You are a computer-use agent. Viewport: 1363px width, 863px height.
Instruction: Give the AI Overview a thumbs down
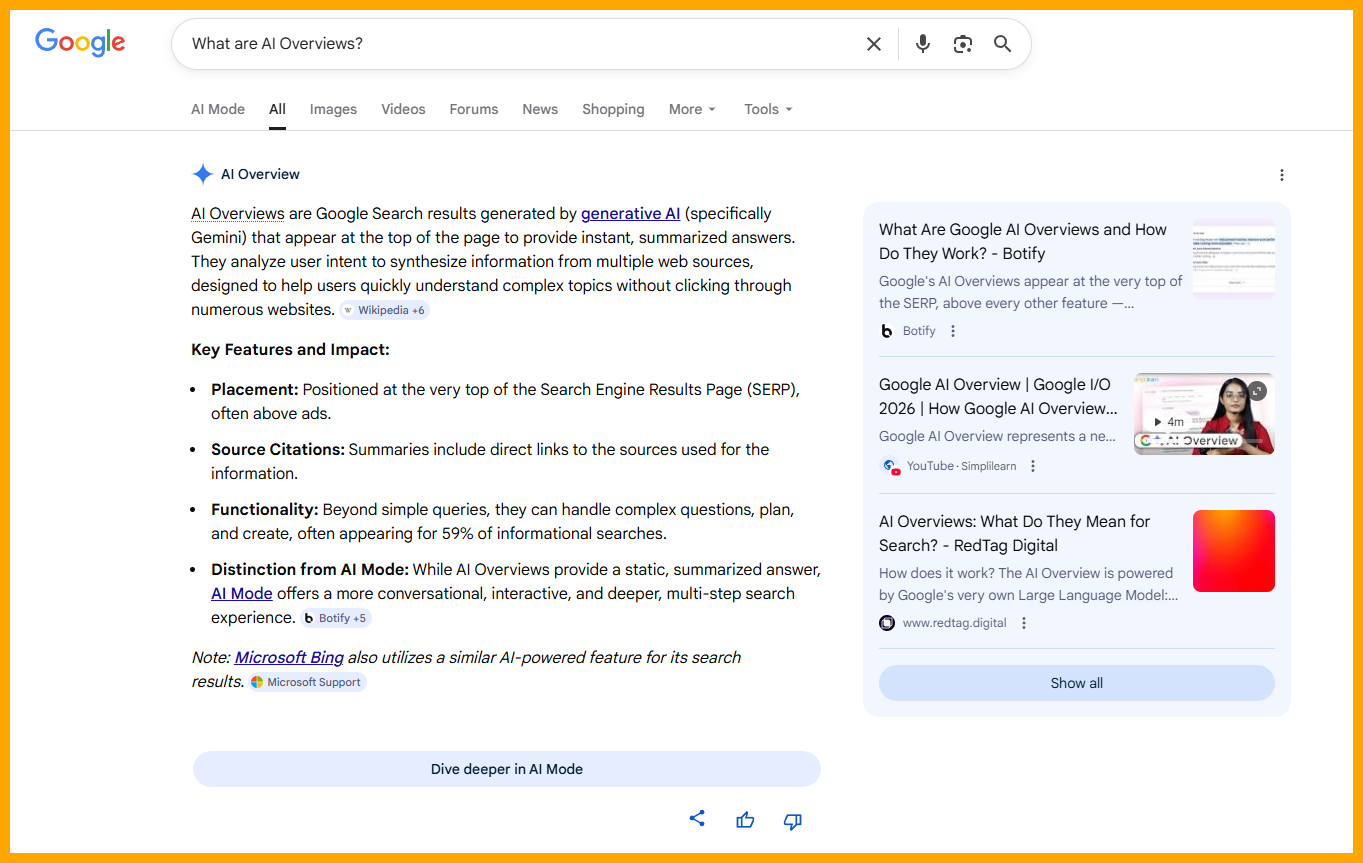click(793, 821)
